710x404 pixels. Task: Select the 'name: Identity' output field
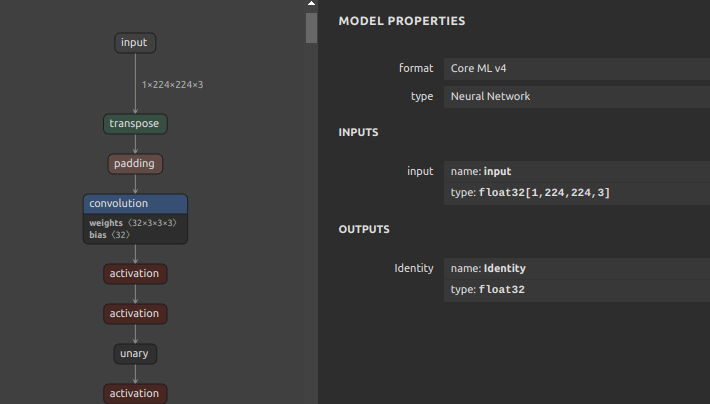(576, 268)
